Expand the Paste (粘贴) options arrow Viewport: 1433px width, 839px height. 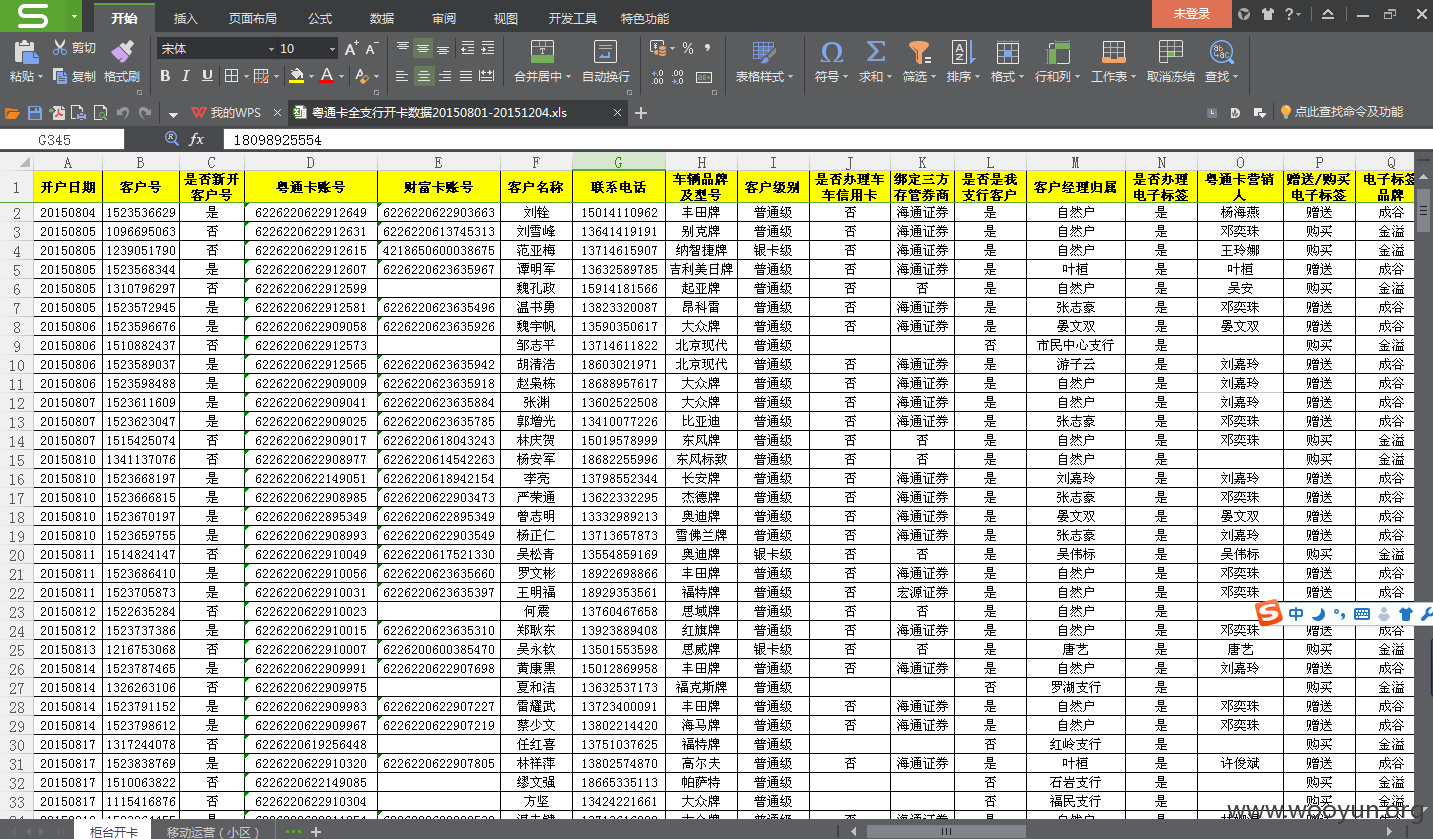click(x=39, y=77)
